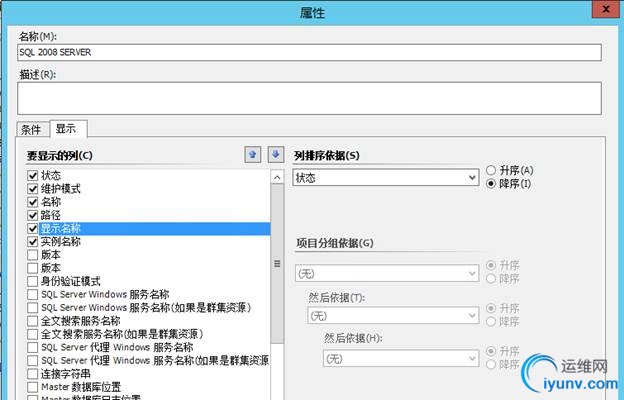Check the Master 数据库位置 checkbox

click(33, 387)
